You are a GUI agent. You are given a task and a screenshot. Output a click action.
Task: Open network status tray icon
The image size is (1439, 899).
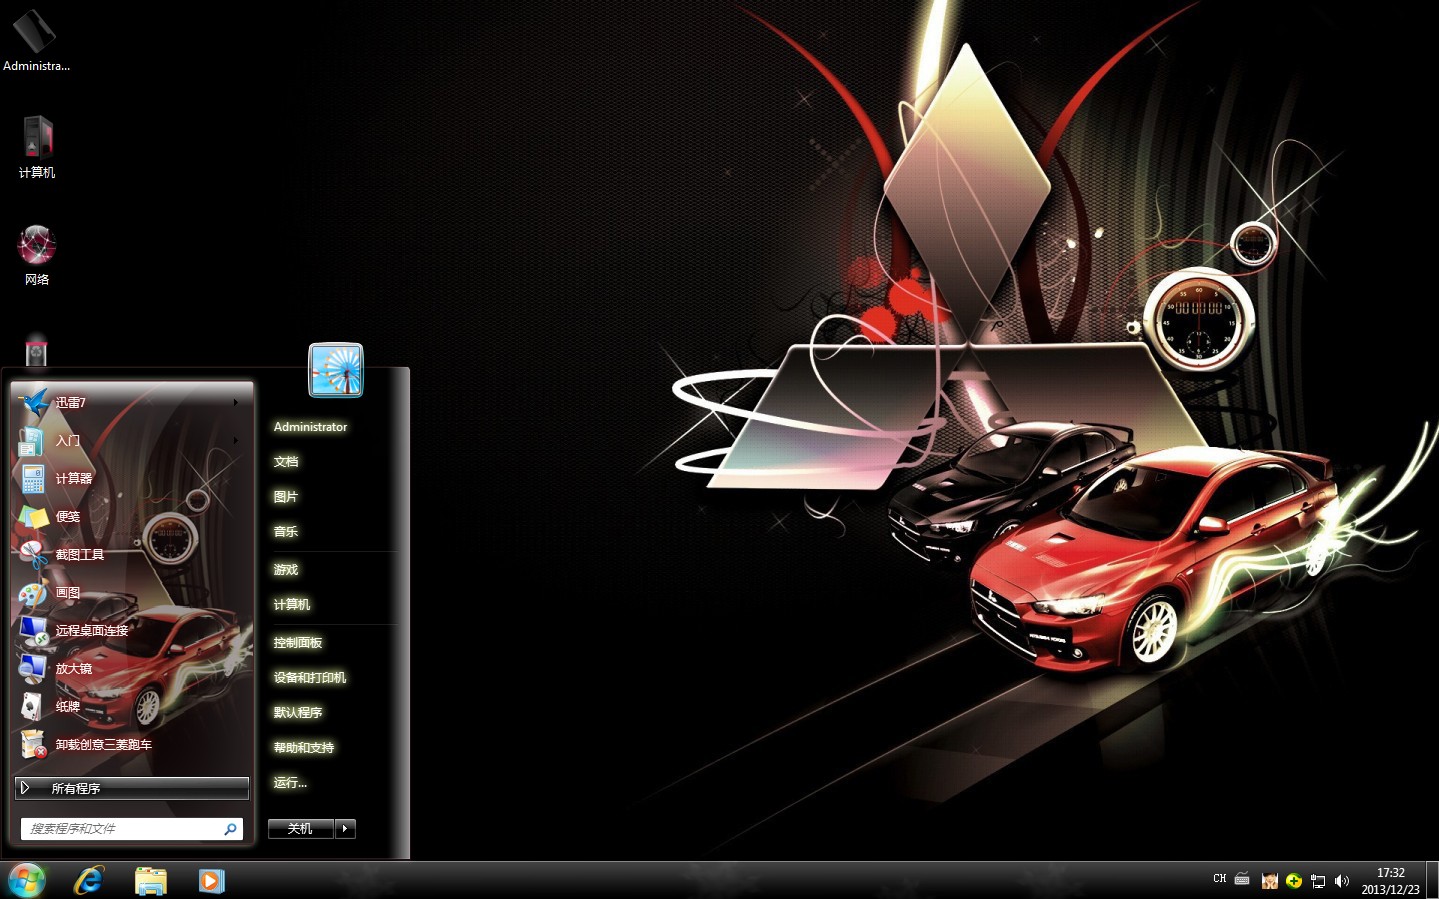tap(1318, 881)
